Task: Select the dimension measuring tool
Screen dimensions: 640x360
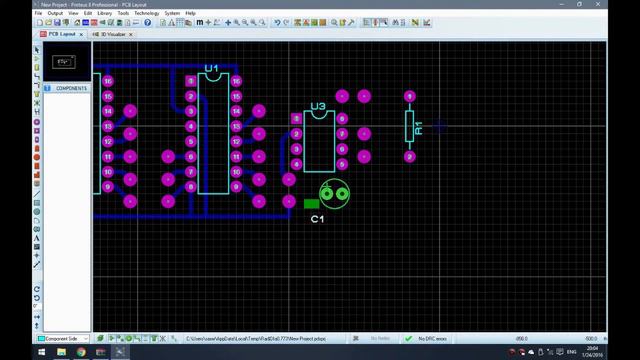Action: [37, 264]
